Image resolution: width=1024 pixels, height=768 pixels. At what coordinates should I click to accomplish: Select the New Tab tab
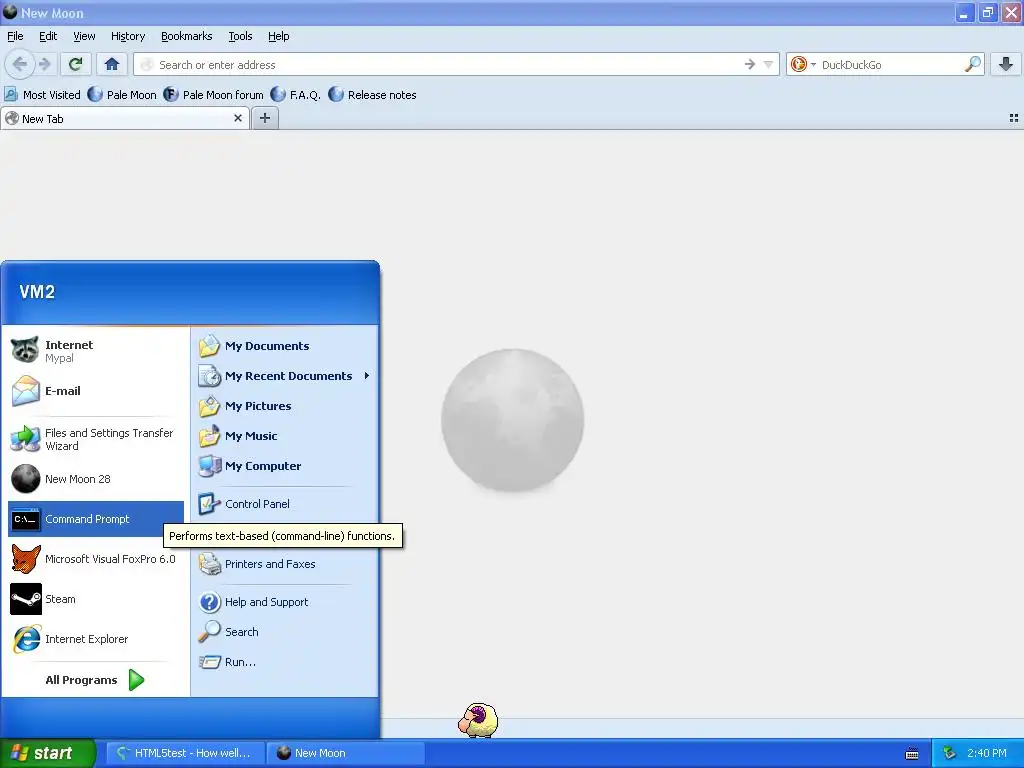[125, 118]
